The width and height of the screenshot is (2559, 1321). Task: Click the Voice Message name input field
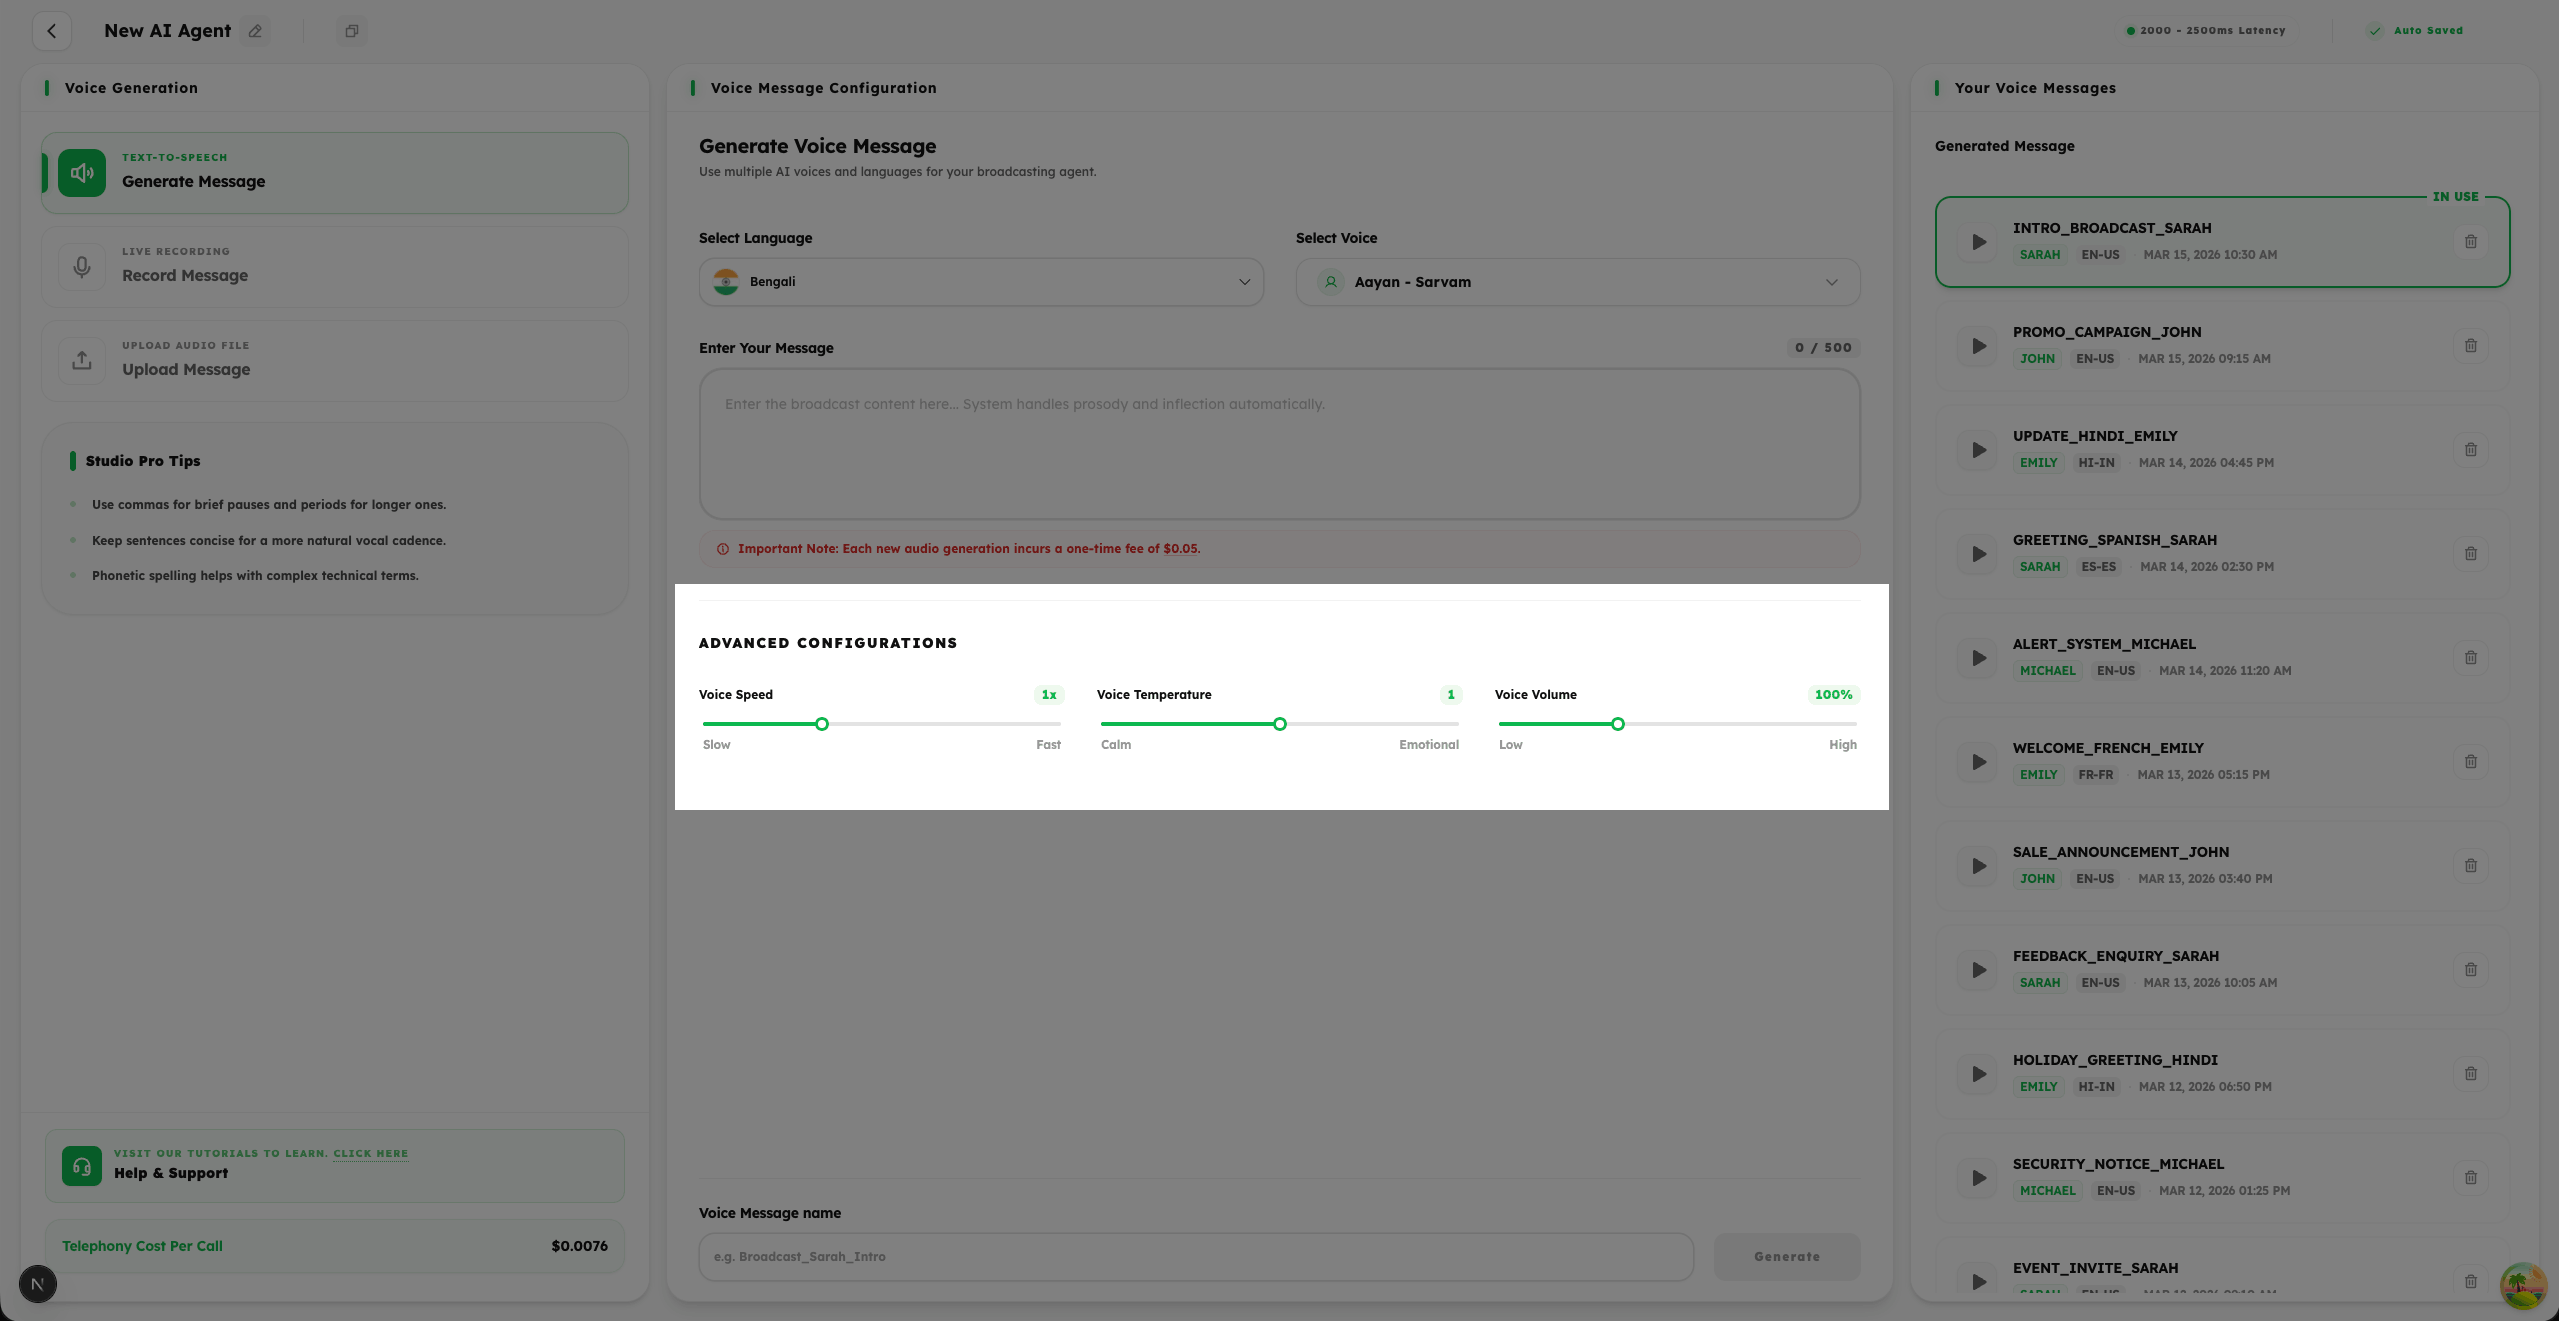1194,1256
